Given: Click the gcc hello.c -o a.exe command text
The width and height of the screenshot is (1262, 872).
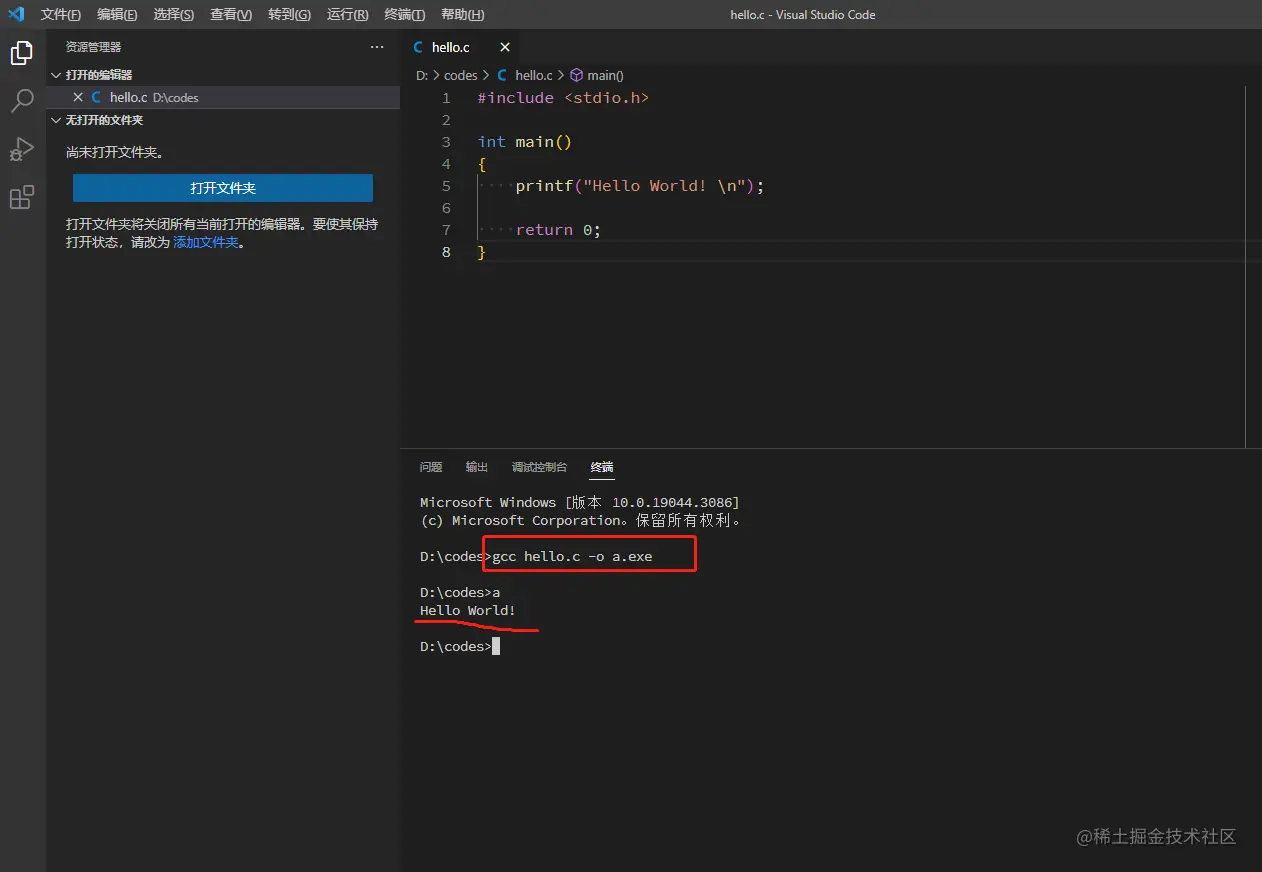Looking at the screenshot, I should click(572, 556).
